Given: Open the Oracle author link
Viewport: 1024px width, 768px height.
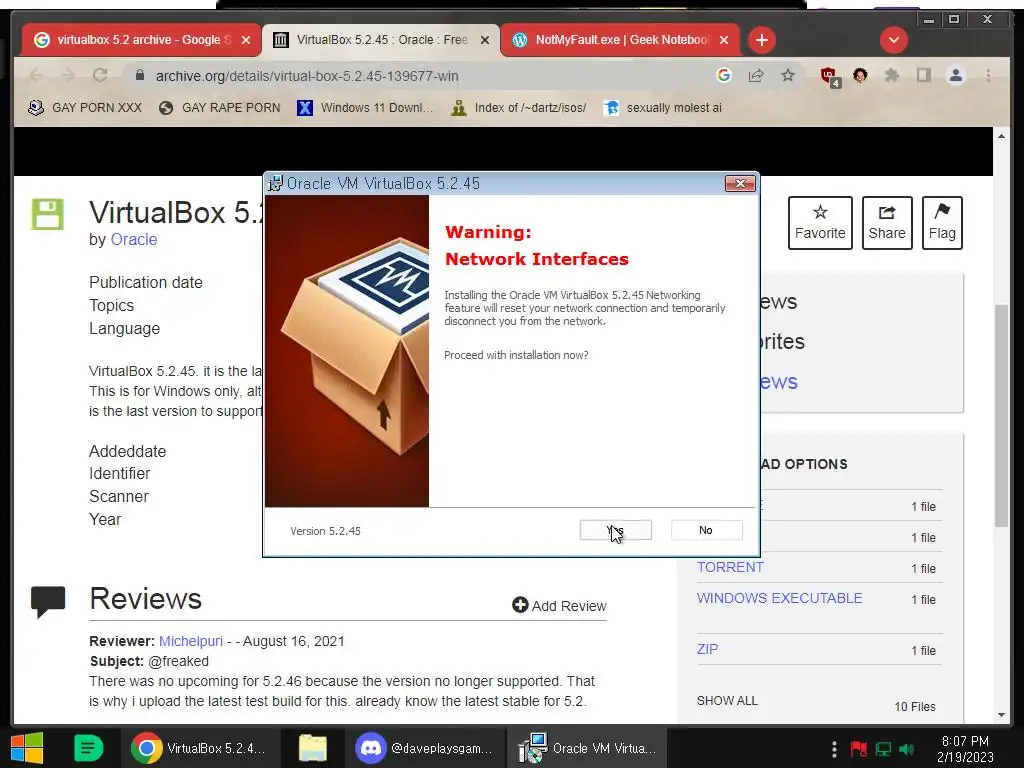Looking at the screenshot, I should click(x=134, y=240).
